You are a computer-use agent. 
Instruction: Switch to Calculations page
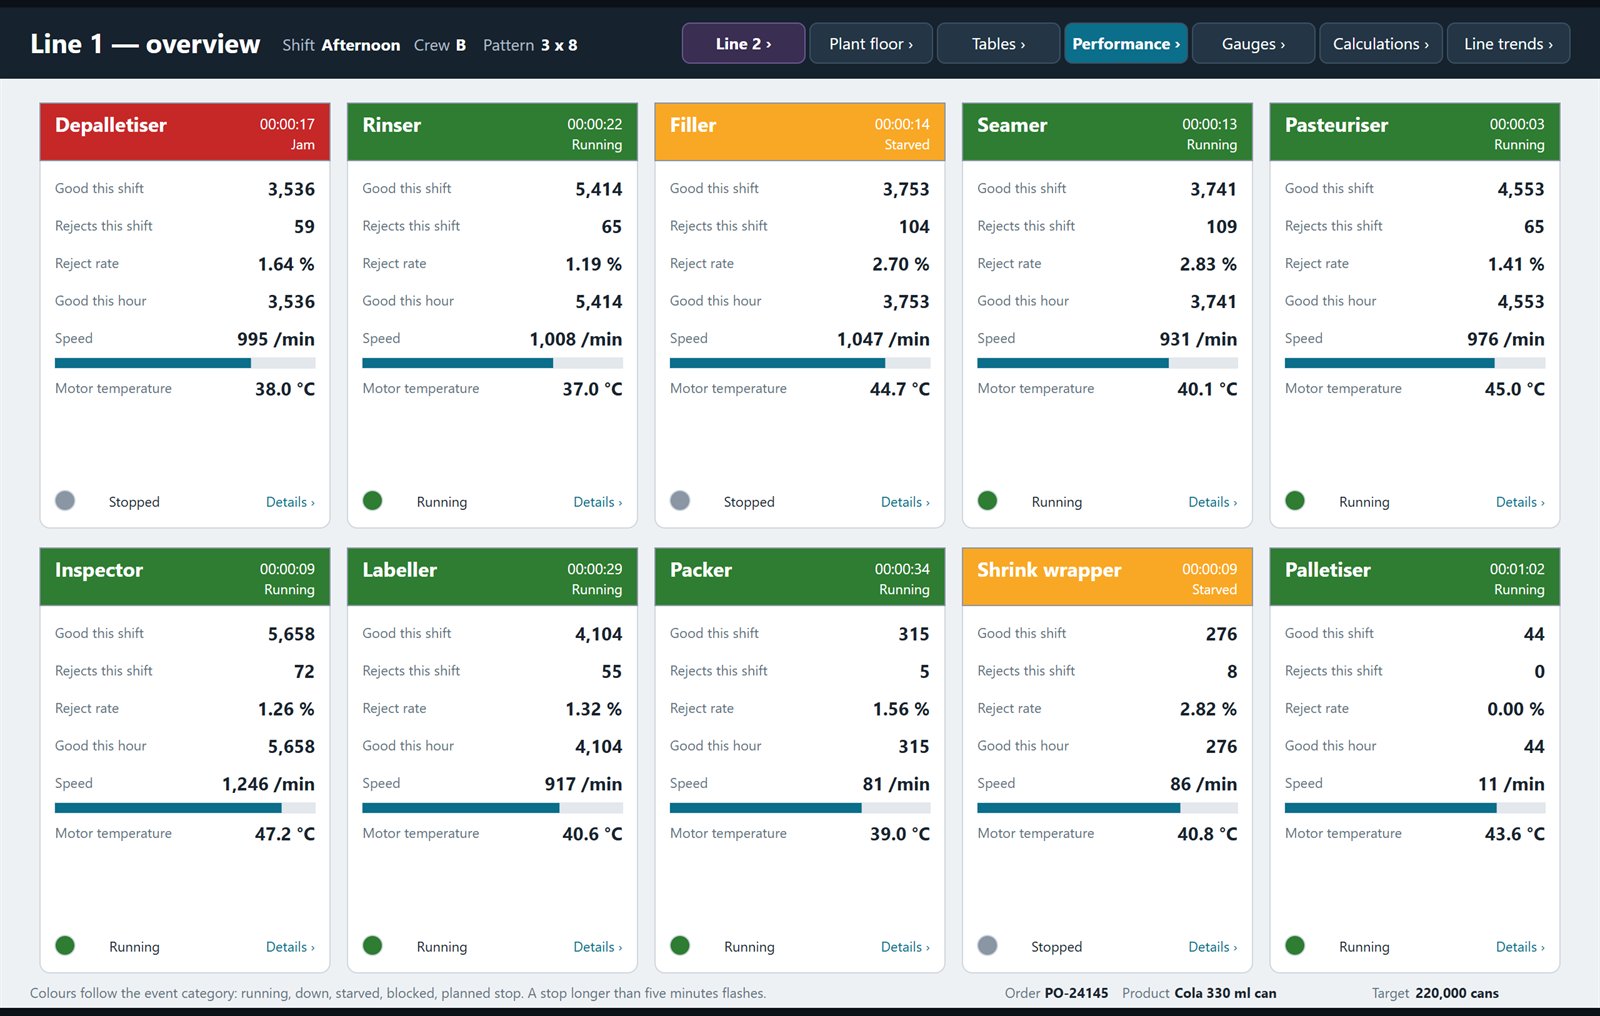click(x=1381, y=43)
